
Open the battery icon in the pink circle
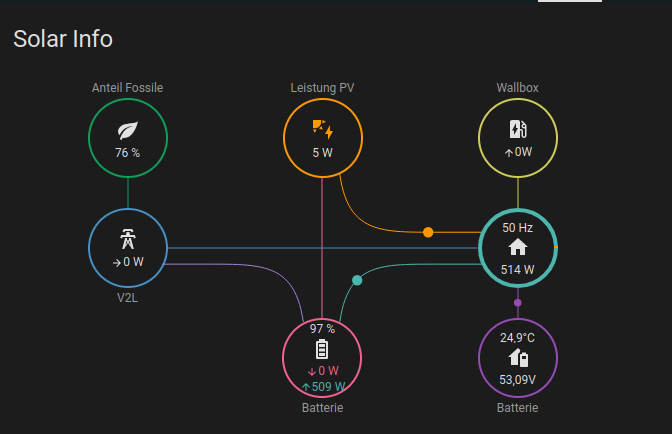pos(322,349)
